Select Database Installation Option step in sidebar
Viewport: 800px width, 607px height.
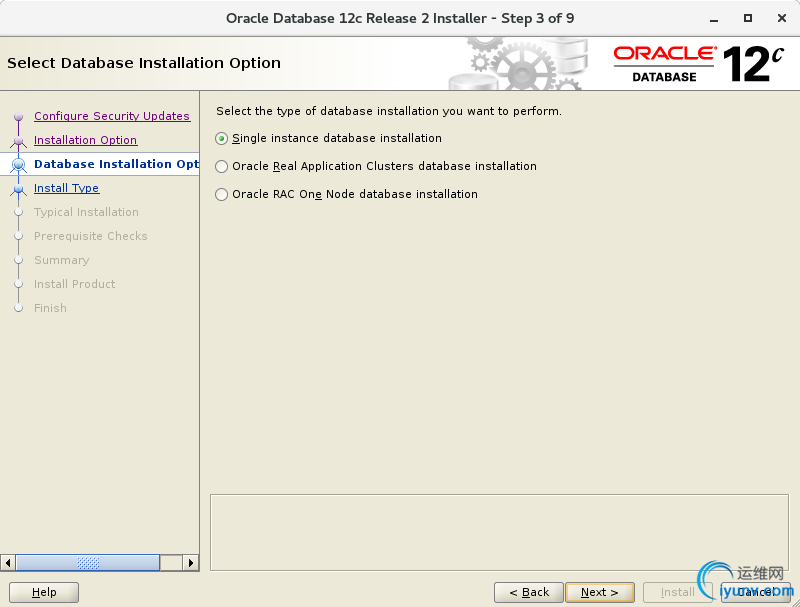116,164
